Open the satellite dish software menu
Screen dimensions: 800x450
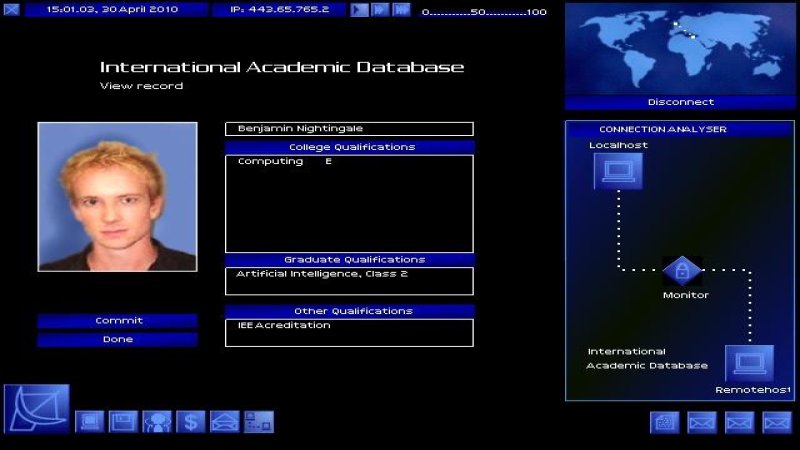point(36,409)
